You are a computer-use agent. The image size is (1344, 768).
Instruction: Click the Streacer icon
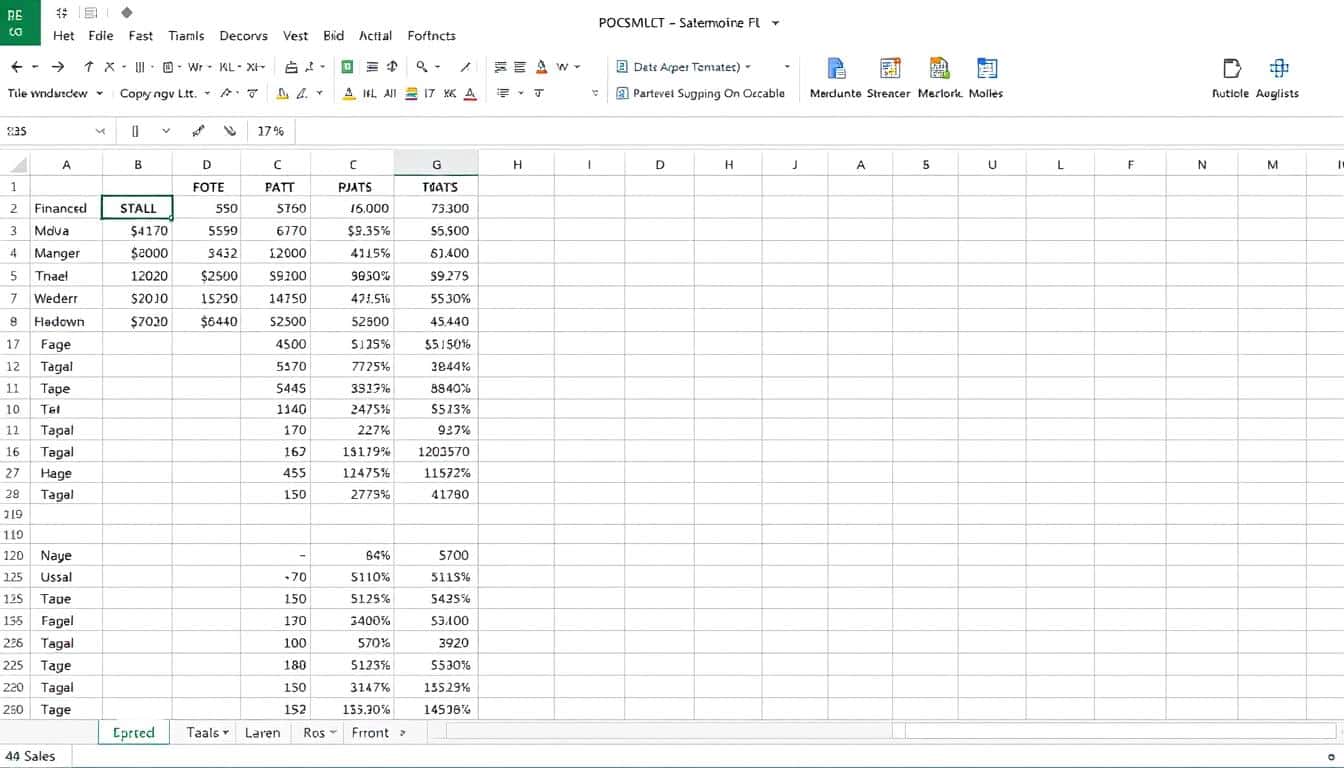889,68
